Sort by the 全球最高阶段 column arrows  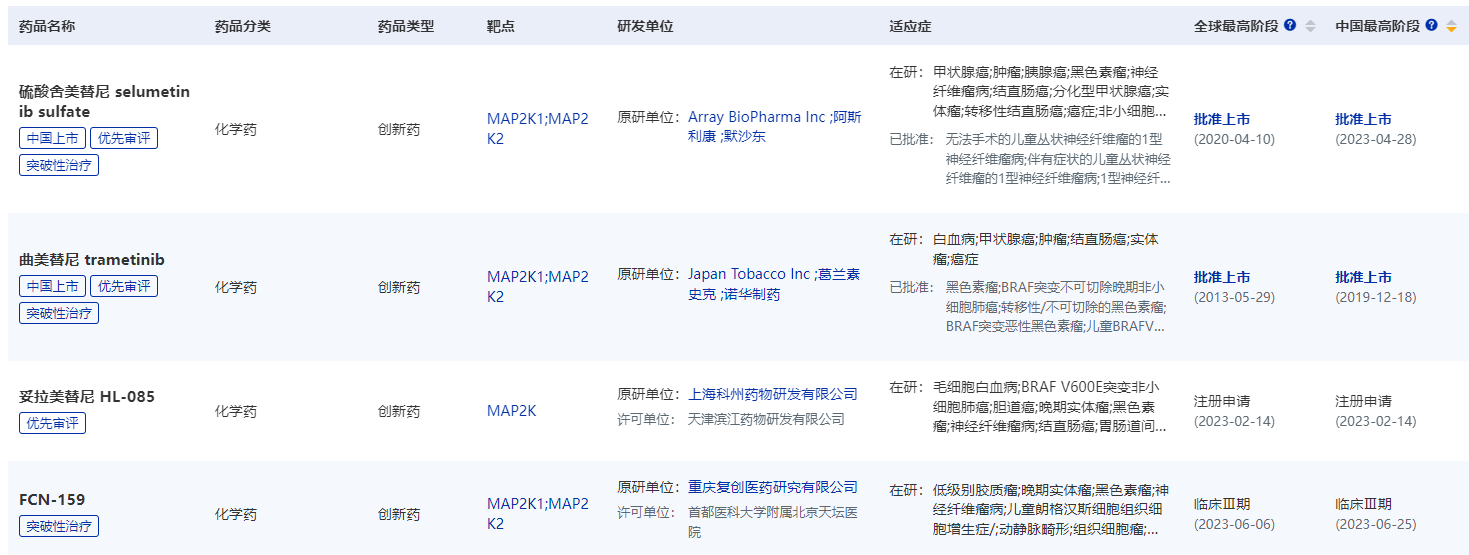1310,26
